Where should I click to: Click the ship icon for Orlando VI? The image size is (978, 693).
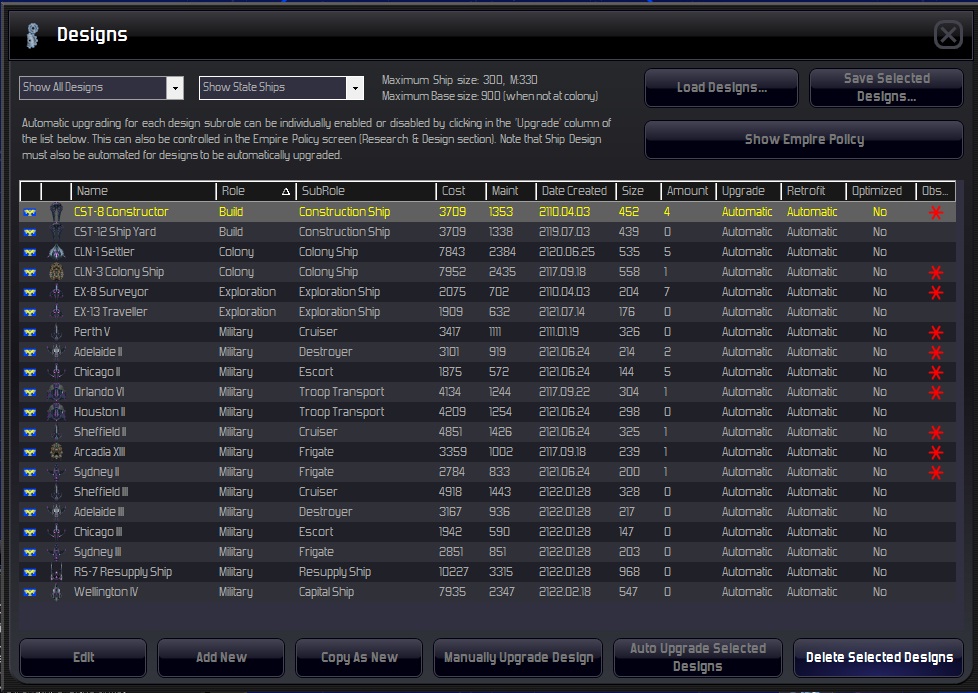[56, 392]
